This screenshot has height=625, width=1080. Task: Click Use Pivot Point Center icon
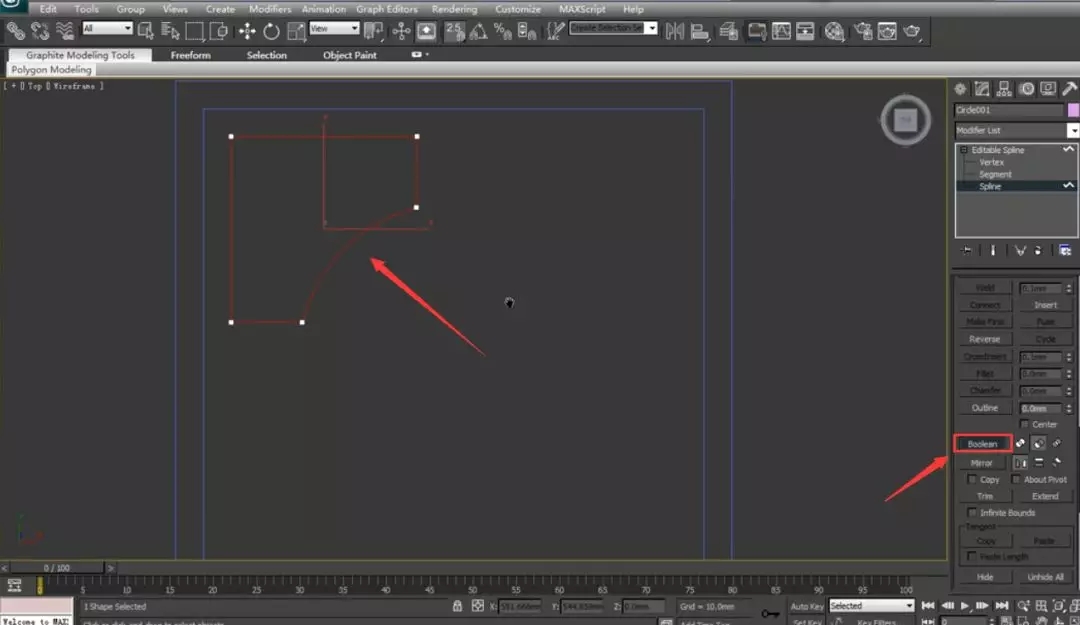pyautogui.click(x=373, y=31)
